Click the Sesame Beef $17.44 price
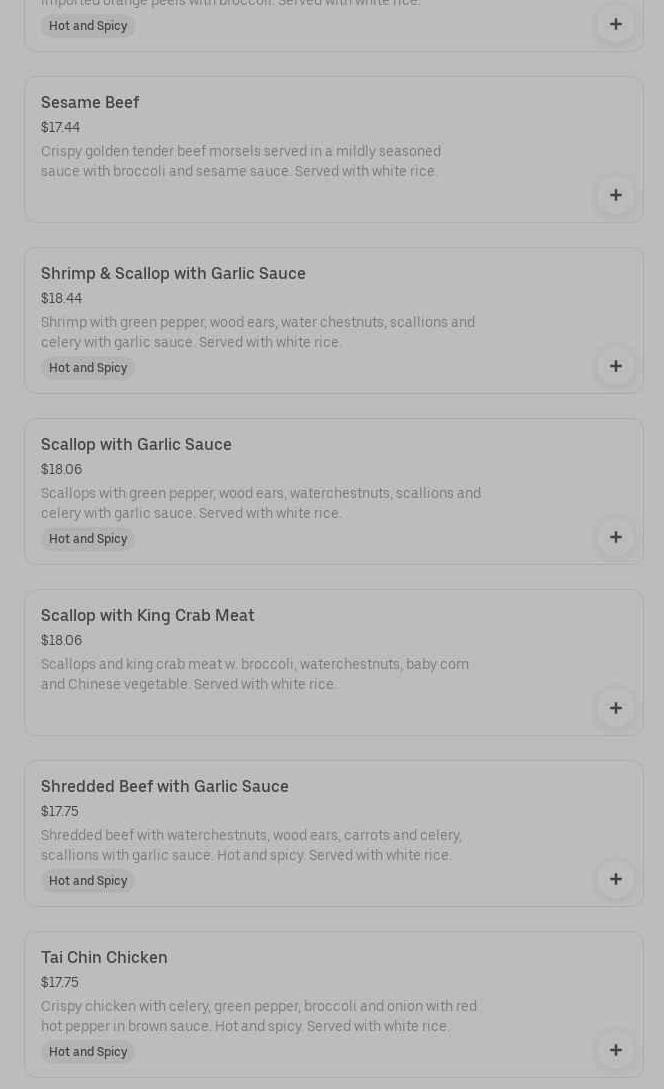Viewport: 664px width, 1089px height. (x=60, y=127)
